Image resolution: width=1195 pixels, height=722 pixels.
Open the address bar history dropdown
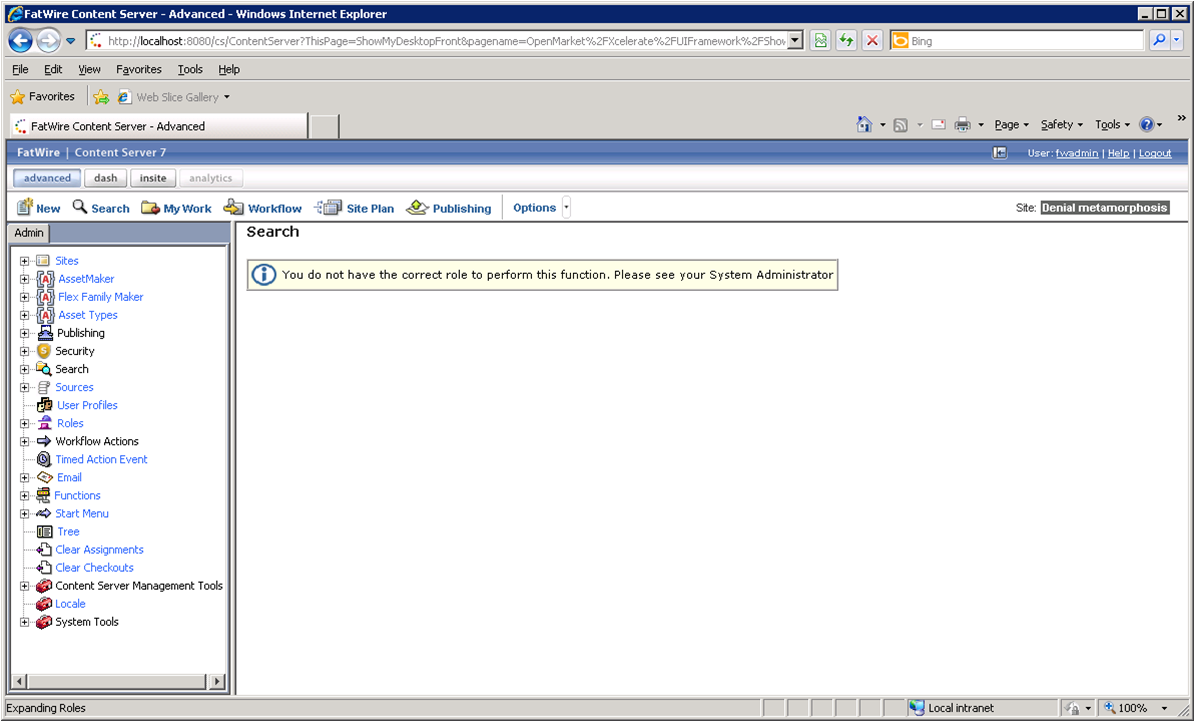[x=796, y=40]
